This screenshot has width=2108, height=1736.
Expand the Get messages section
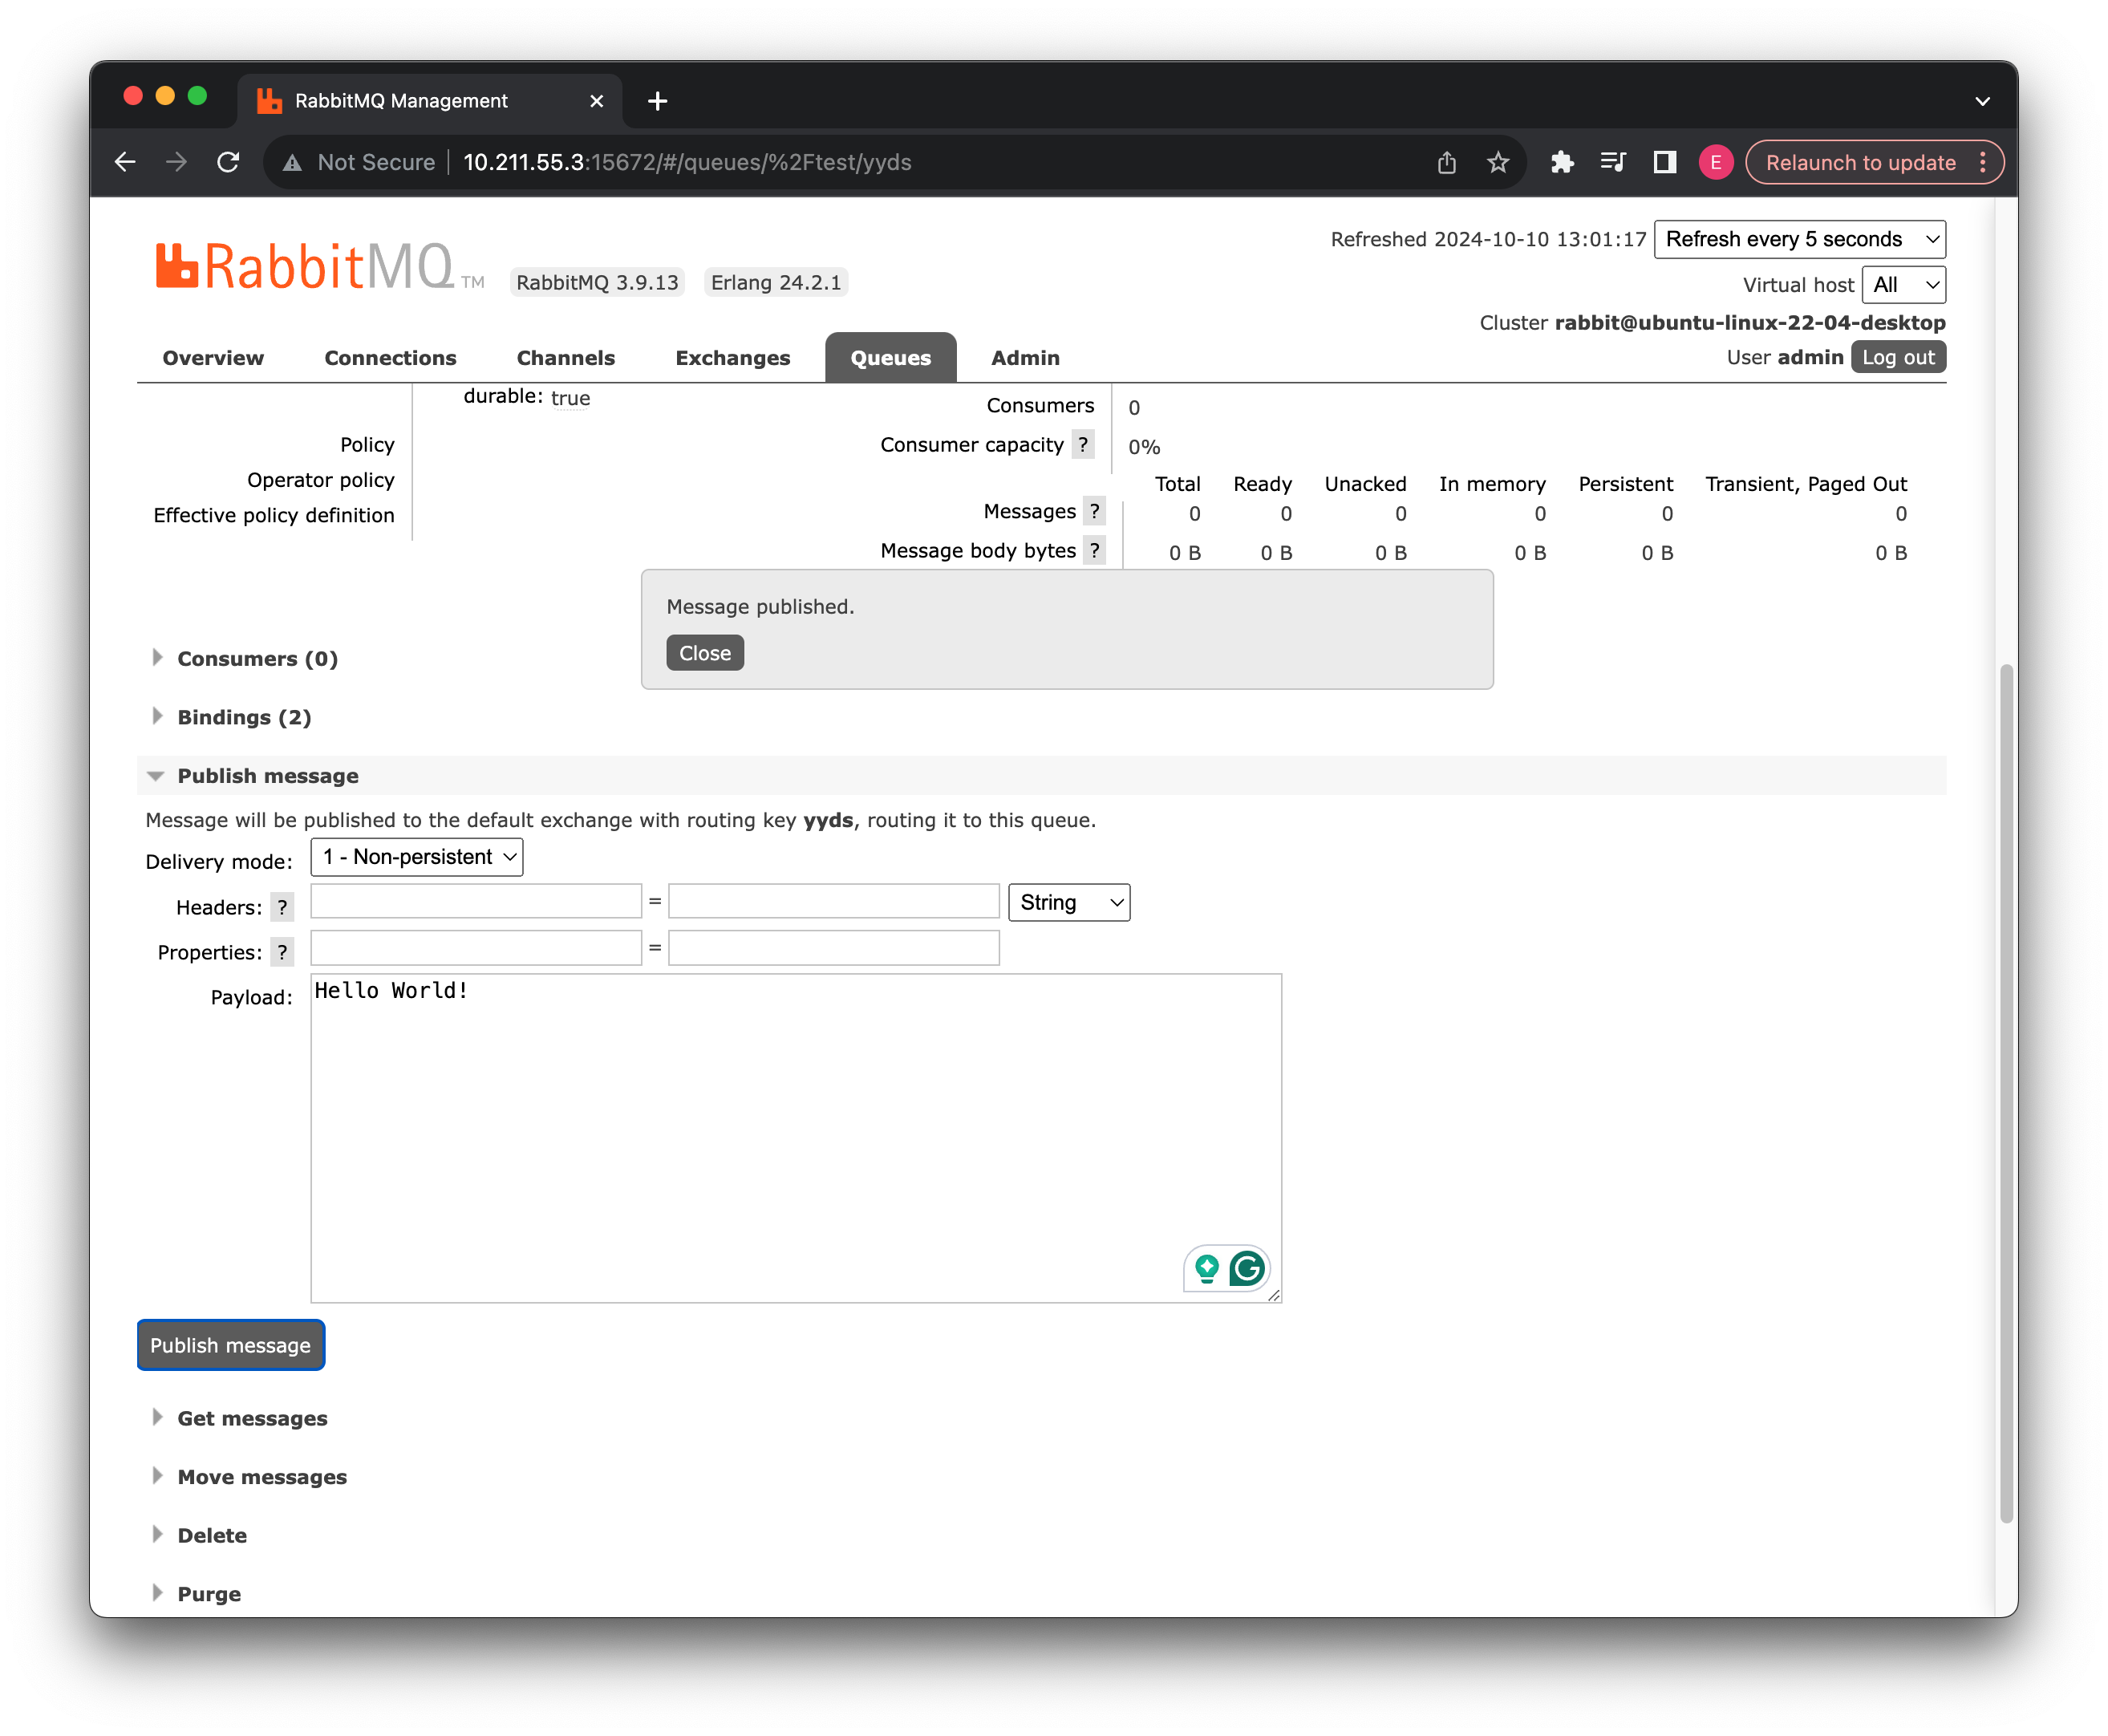tap(252, 1418)
